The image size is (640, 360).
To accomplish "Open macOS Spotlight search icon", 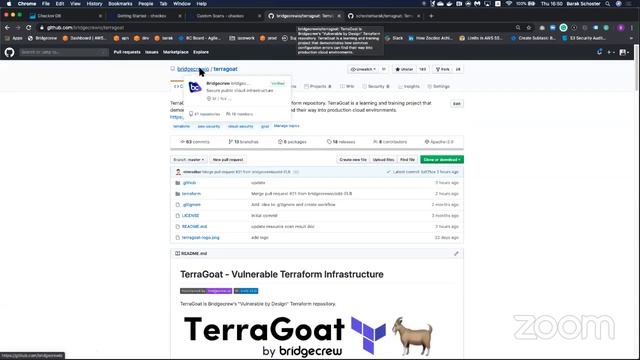I will [608, 4].
